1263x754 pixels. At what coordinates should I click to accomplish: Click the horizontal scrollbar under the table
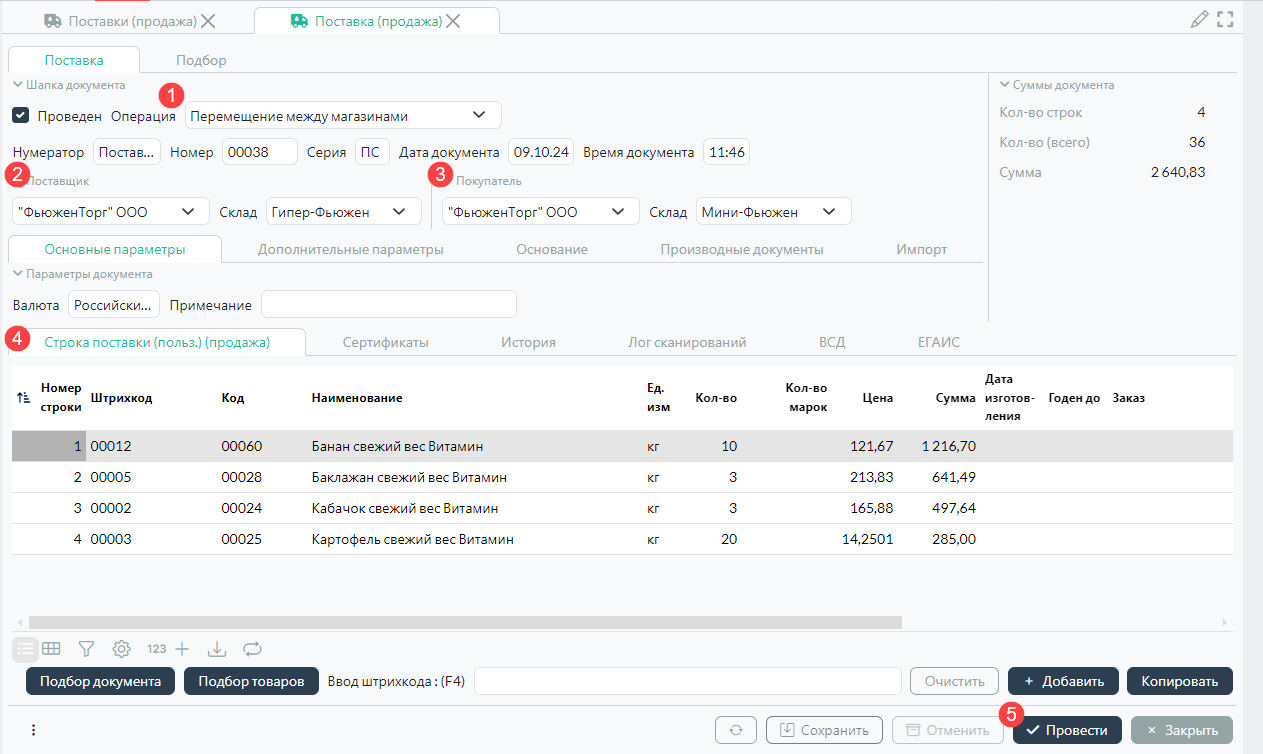[465, 622]
